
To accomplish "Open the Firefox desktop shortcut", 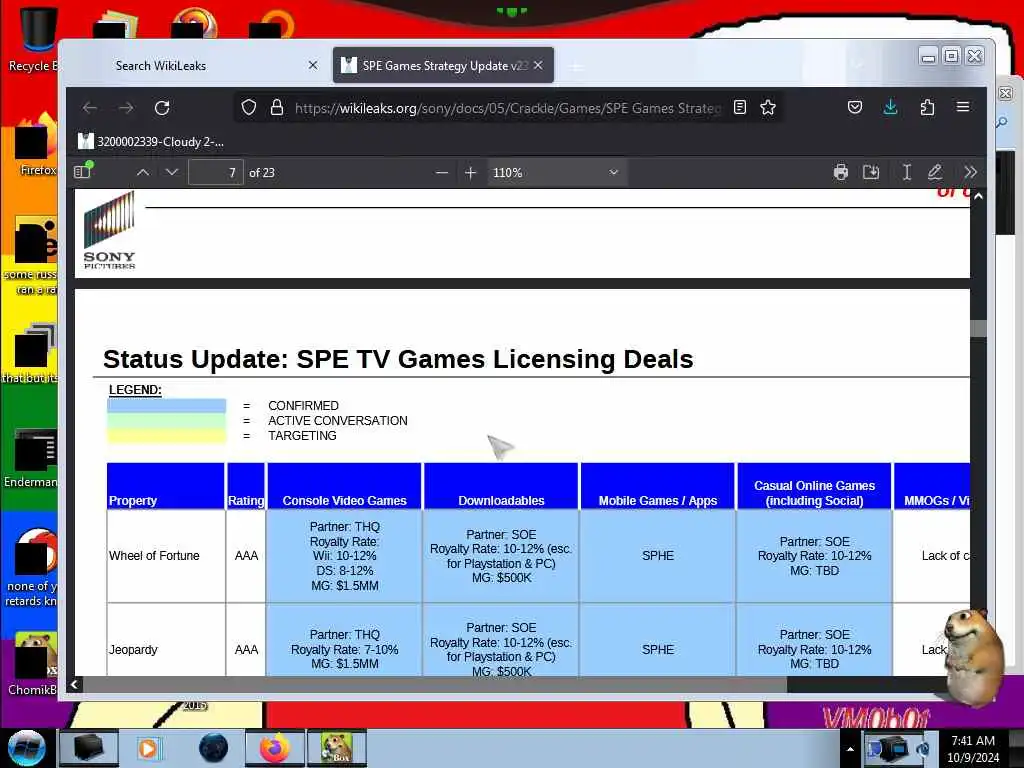I will [36, 144].
